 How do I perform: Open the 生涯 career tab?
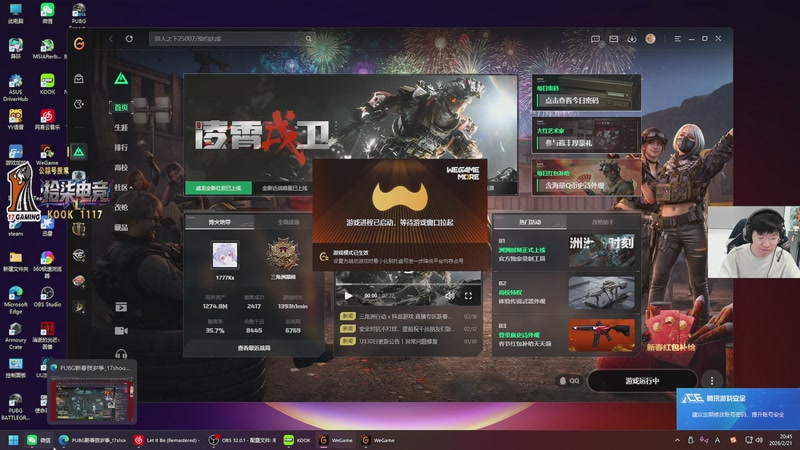[121, 127]
